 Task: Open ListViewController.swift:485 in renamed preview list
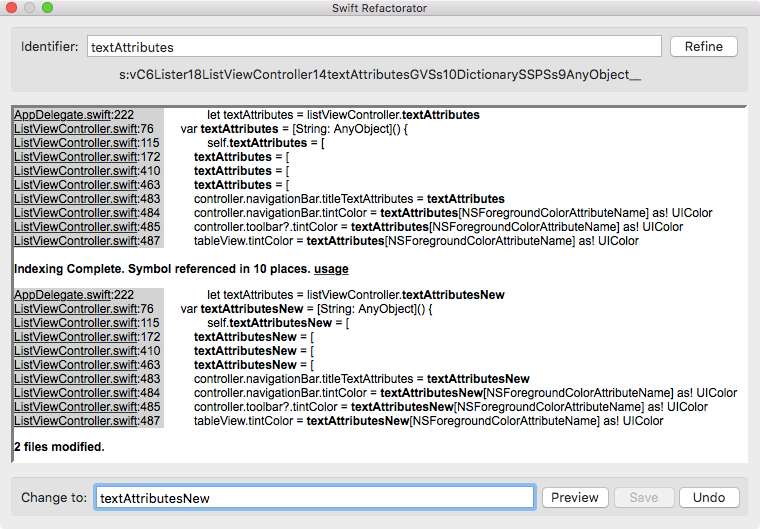[87, 407]
